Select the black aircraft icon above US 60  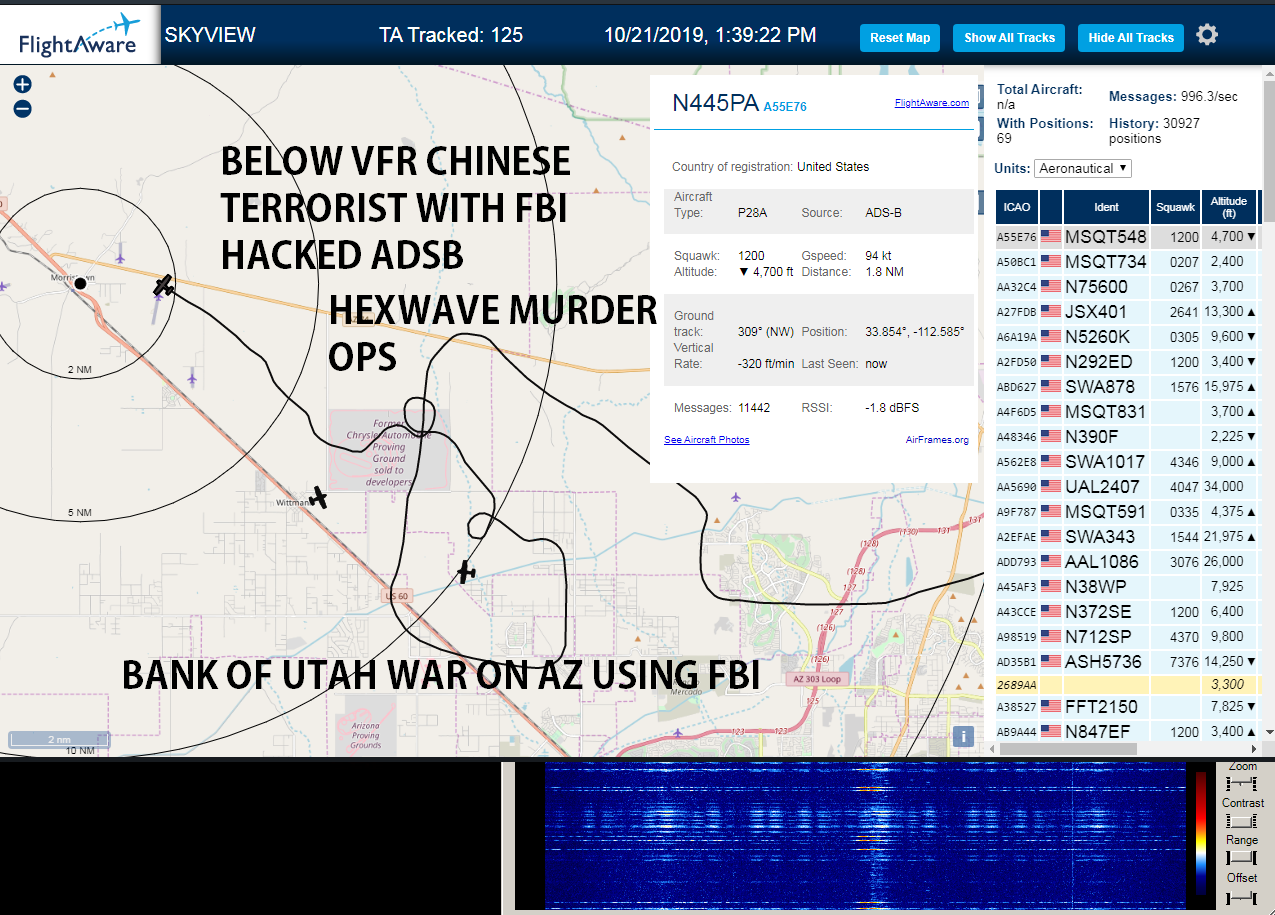pos(465,572)
